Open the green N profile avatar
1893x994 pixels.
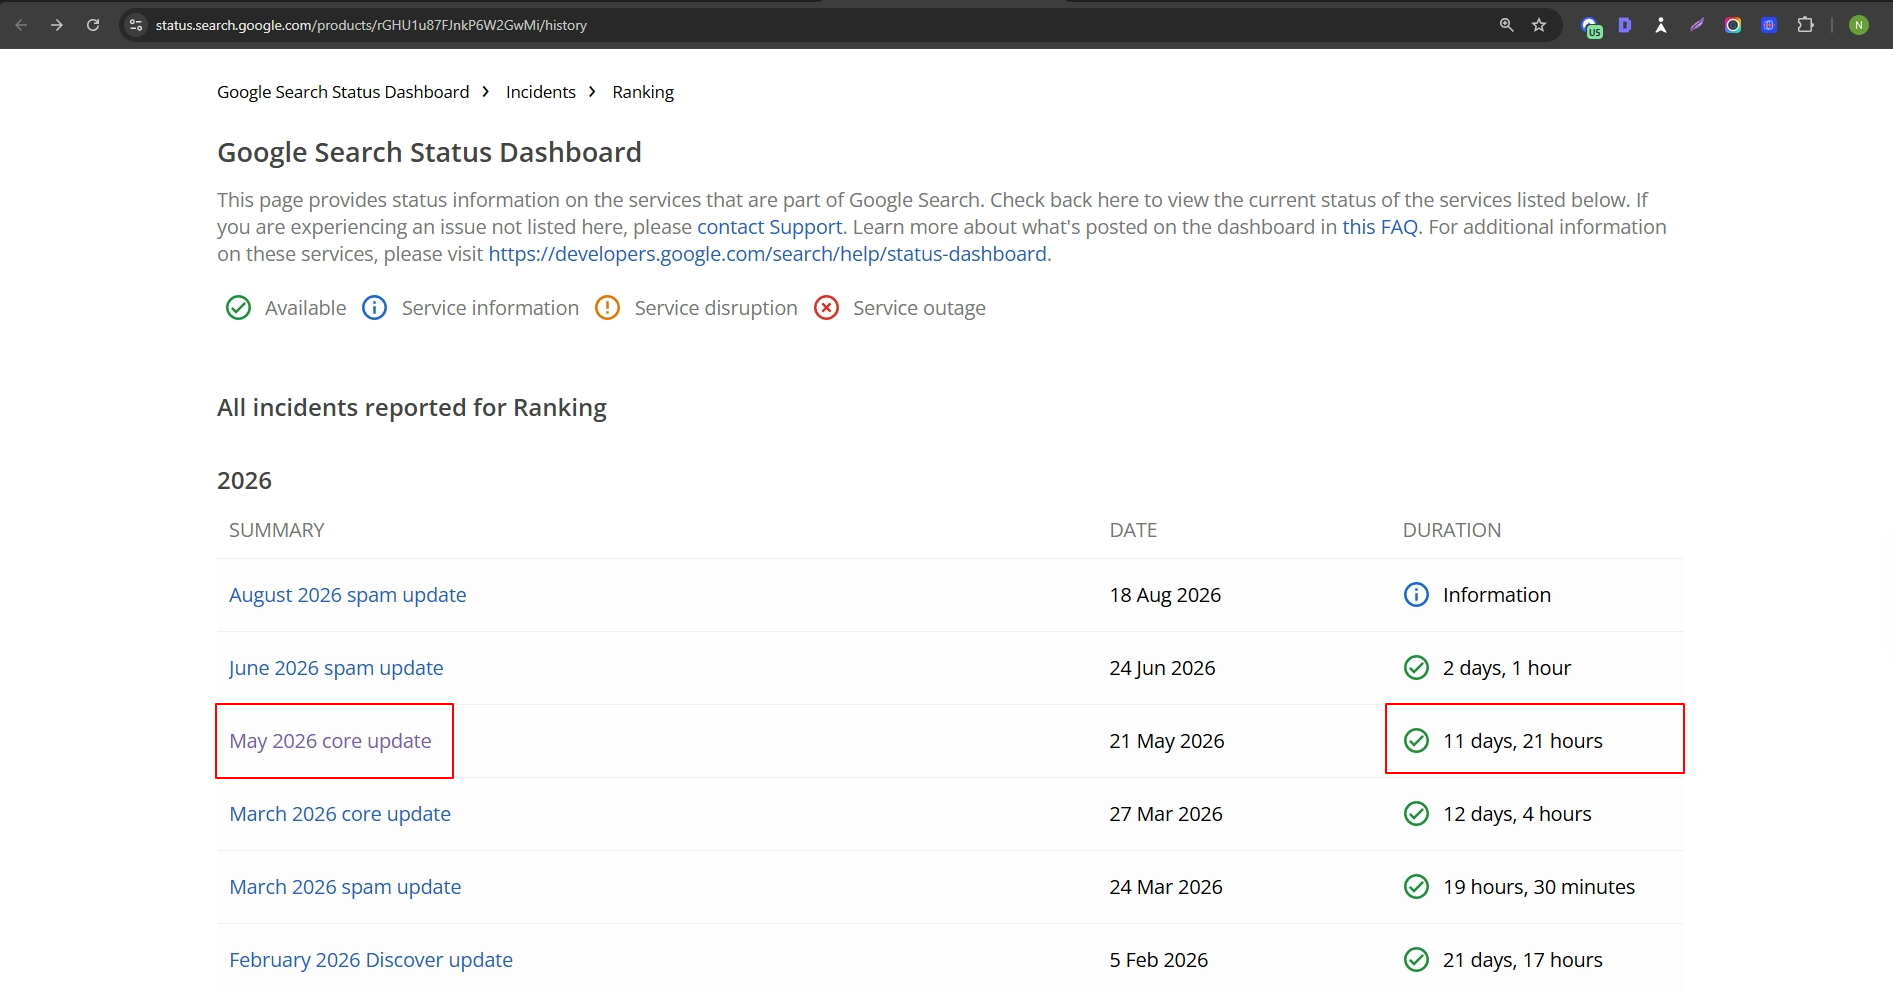click(1859, 25)
